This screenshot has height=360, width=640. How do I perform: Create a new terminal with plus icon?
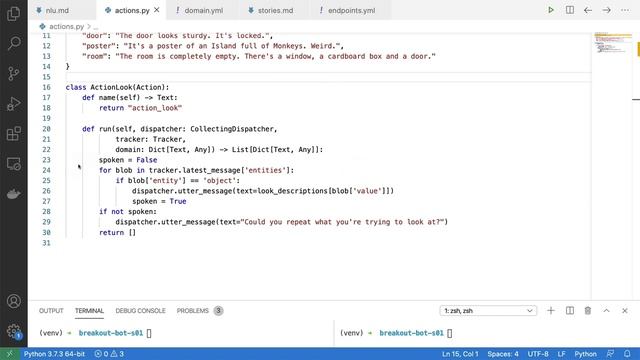click(551, 311)
